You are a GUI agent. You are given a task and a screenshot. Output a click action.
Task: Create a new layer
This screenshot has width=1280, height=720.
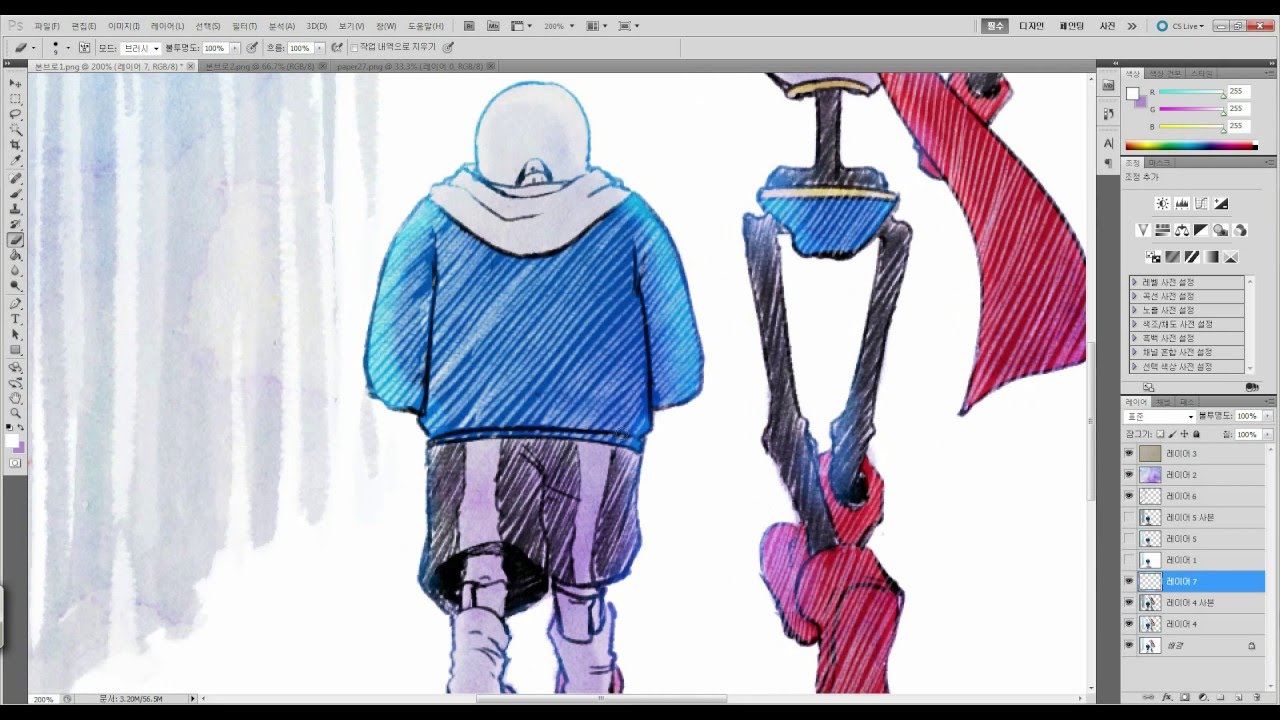click(1238, 697)
